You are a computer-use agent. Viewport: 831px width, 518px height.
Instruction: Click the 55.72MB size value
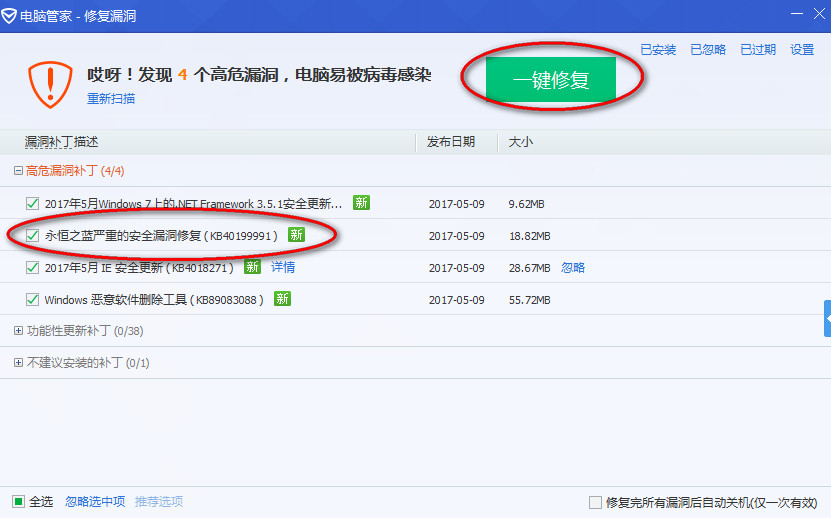click(x=529, y=300)
